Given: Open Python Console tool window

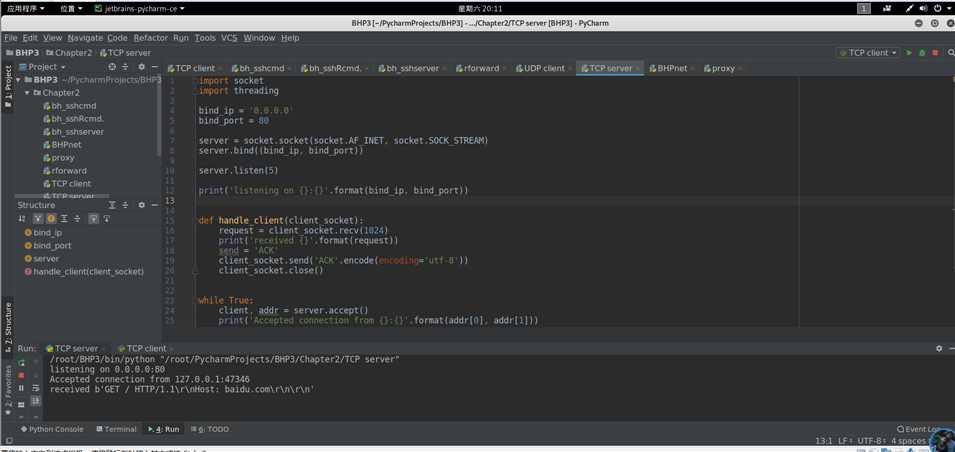Looking at the screenshot, I should (52, 429).
